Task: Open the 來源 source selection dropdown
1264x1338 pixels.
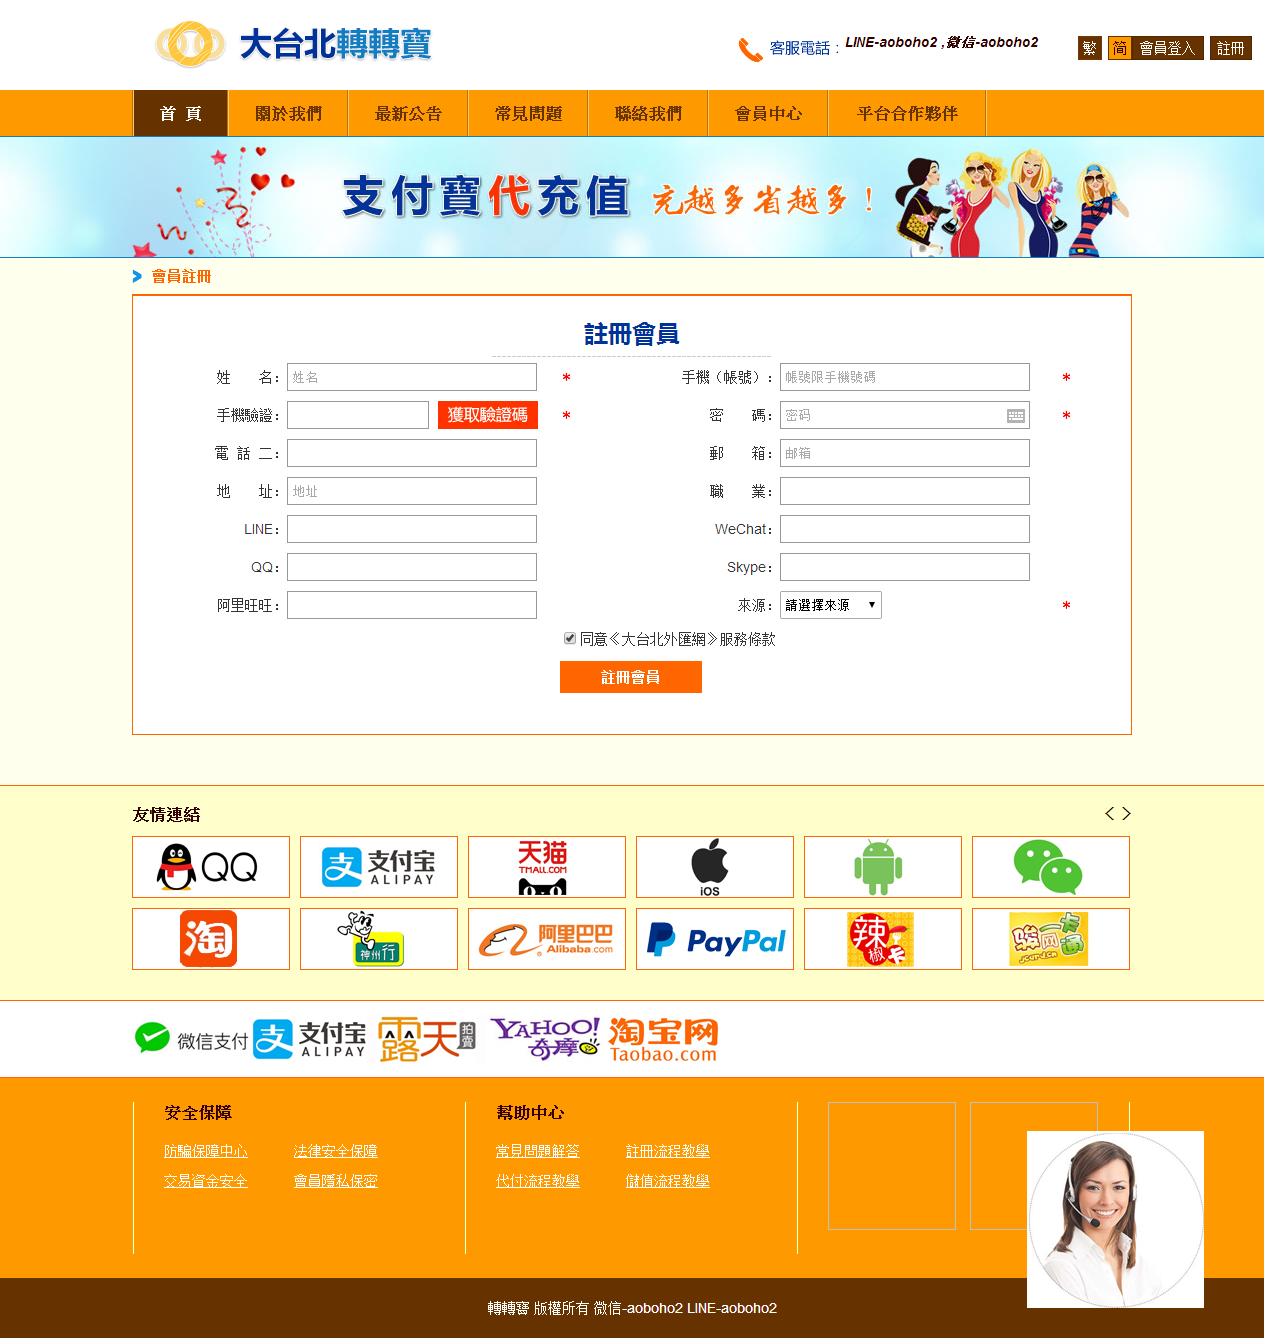Action: [x=830, y=604]
